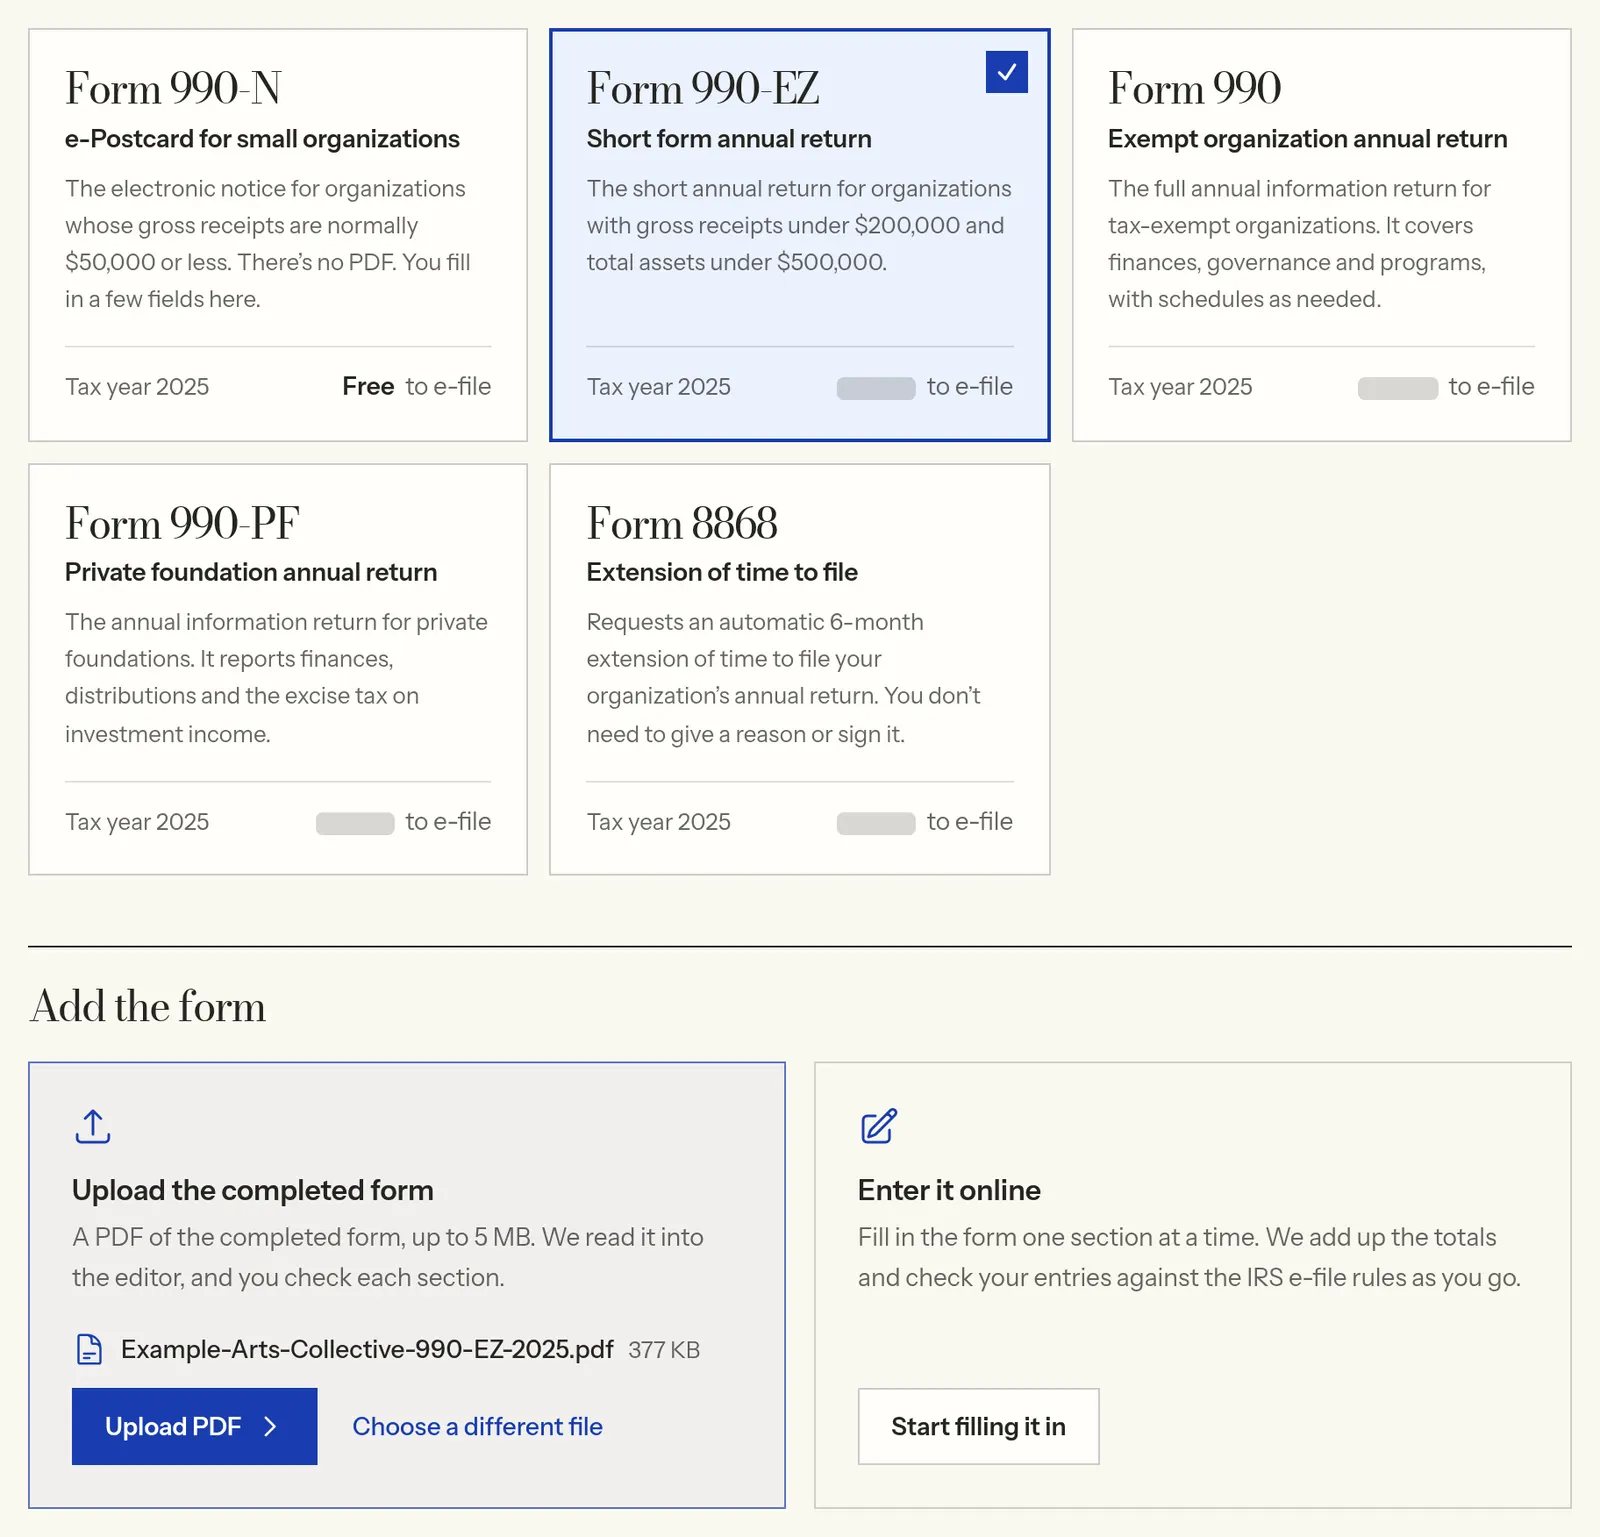Pick the Form 990-PF card

point(278,669)
